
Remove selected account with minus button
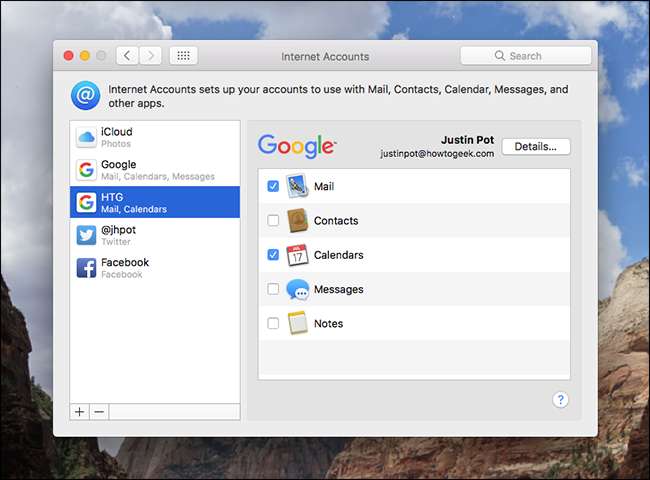98,412
